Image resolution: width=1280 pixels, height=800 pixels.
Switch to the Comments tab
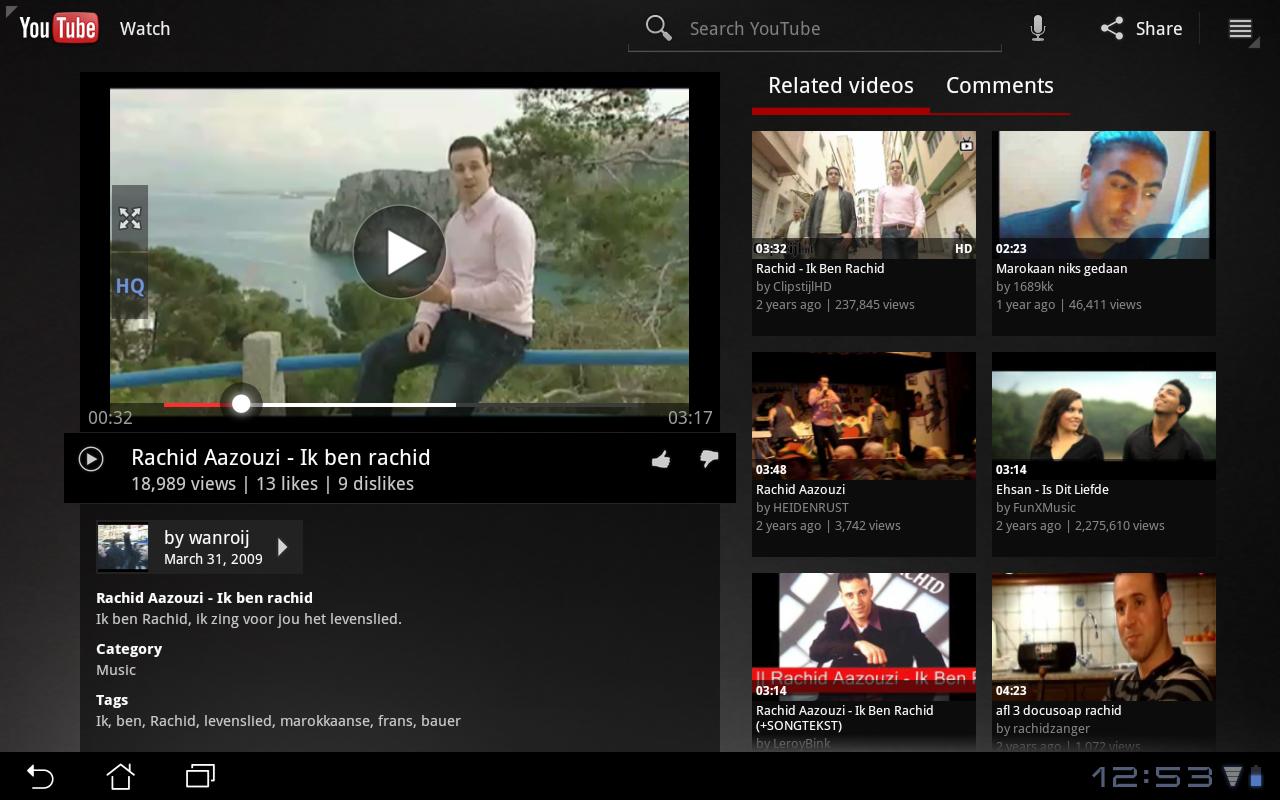point(999,86)
